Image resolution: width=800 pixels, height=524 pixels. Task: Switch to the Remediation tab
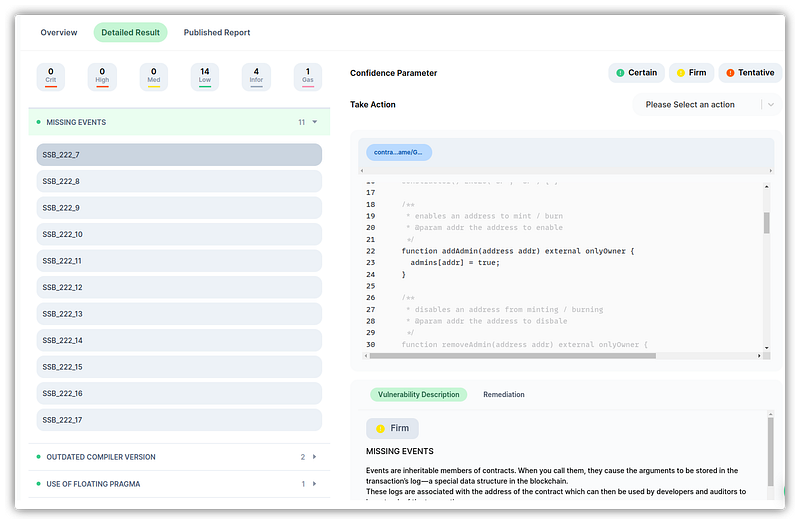(504, 395)
